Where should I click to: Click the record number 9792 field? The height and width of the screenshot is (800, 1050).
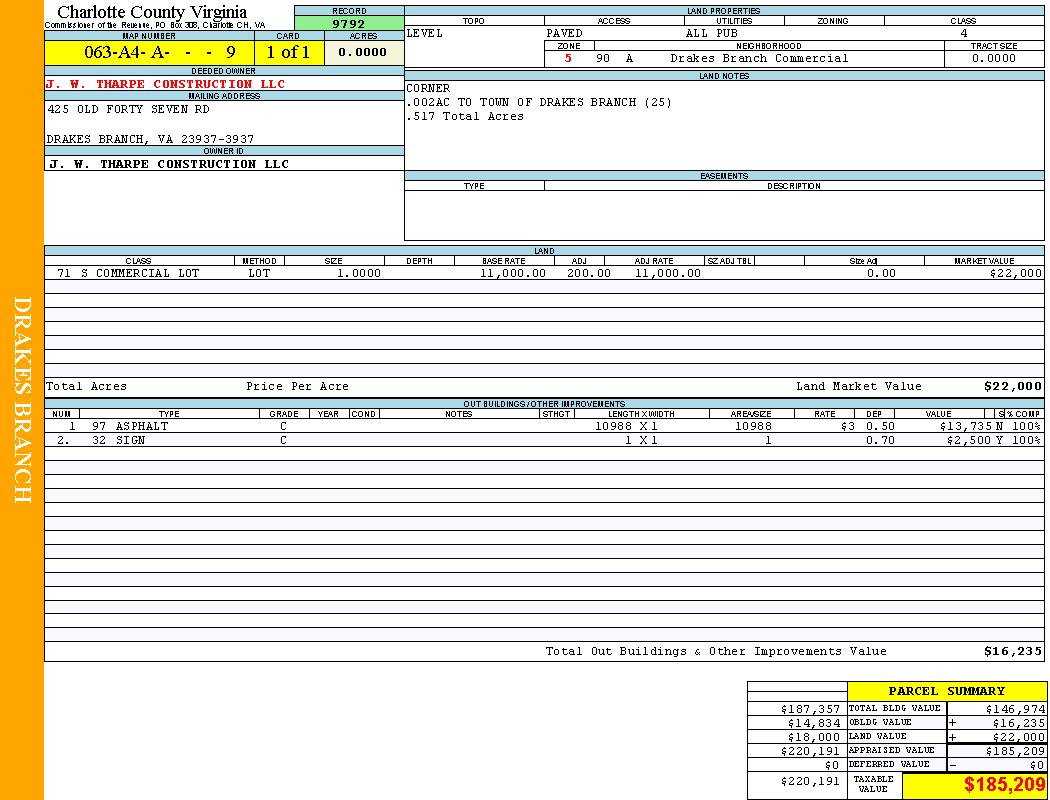pos(349,24)
